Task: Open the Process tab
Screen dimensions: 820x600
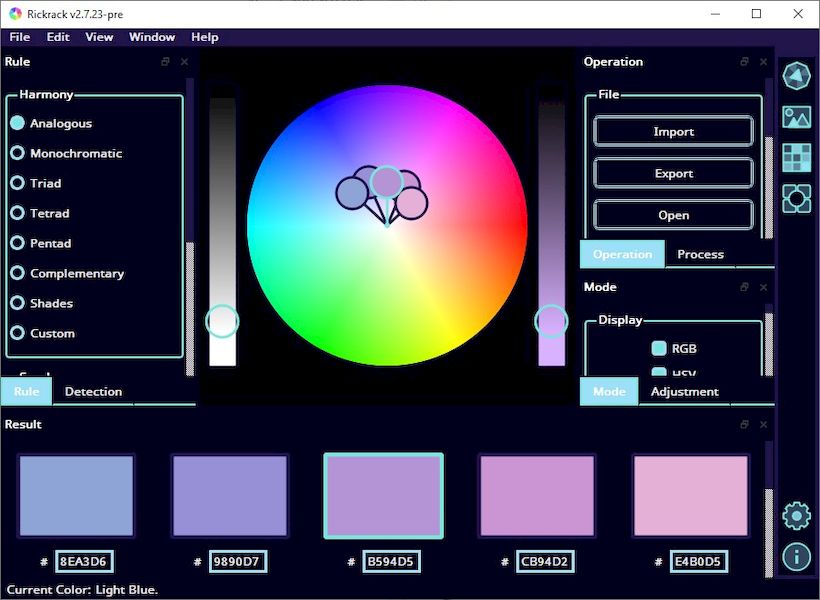Action: point(700,254)
